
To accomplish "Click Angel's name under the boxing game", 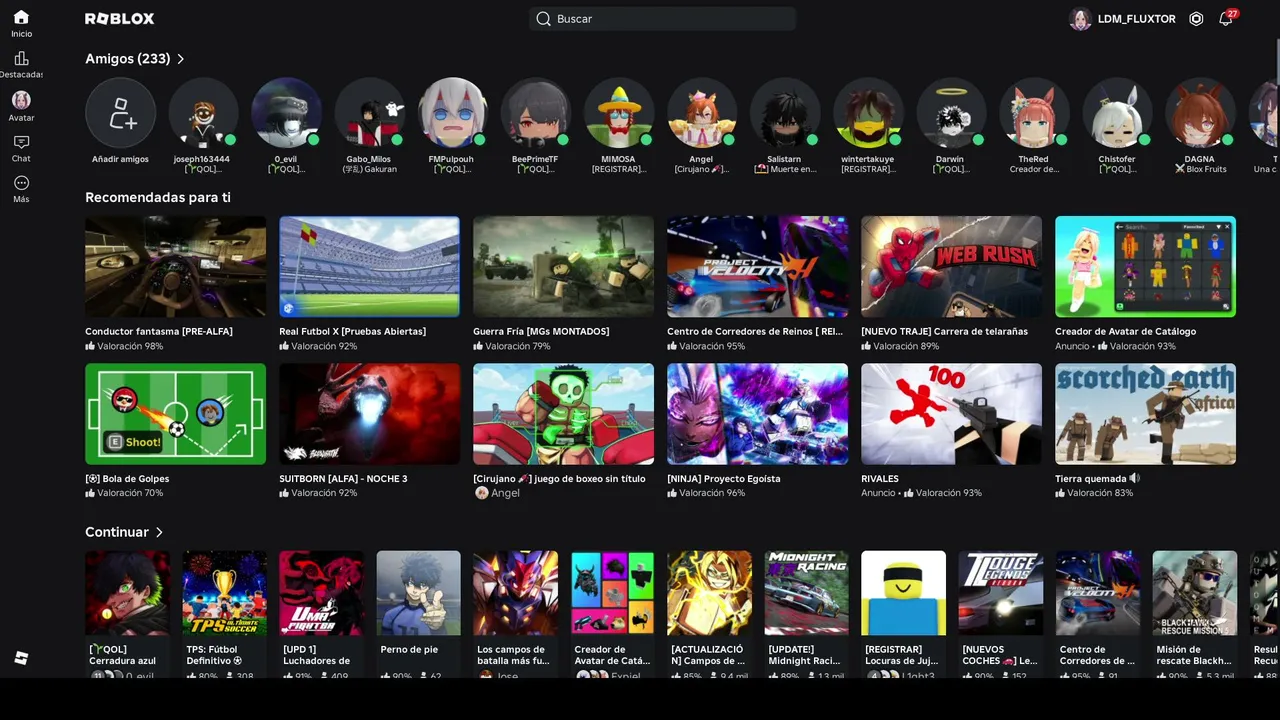I will 505,493.
